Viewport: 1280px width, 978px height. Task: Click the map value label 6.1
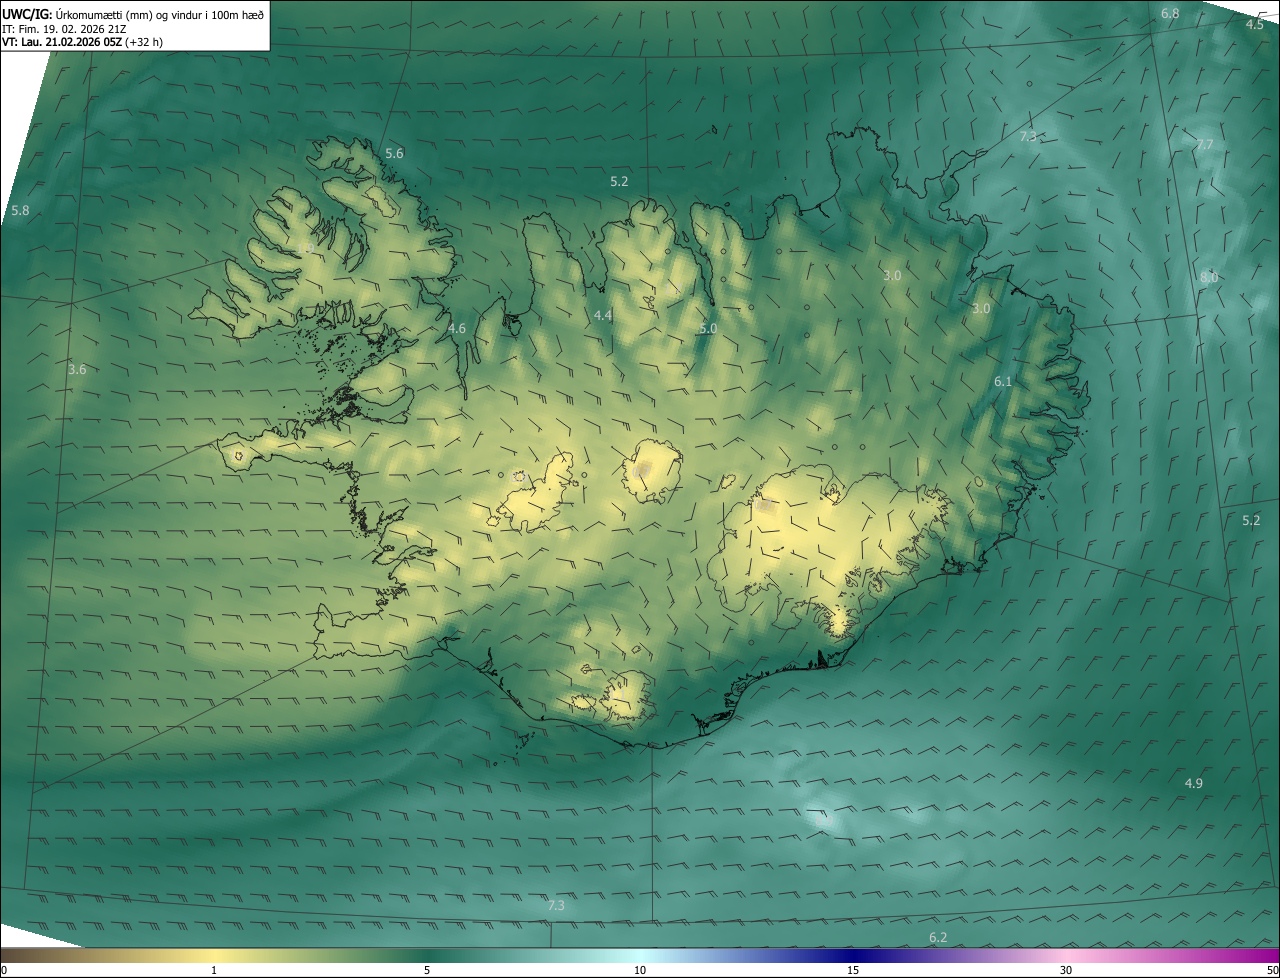(x=1003, y=381)
